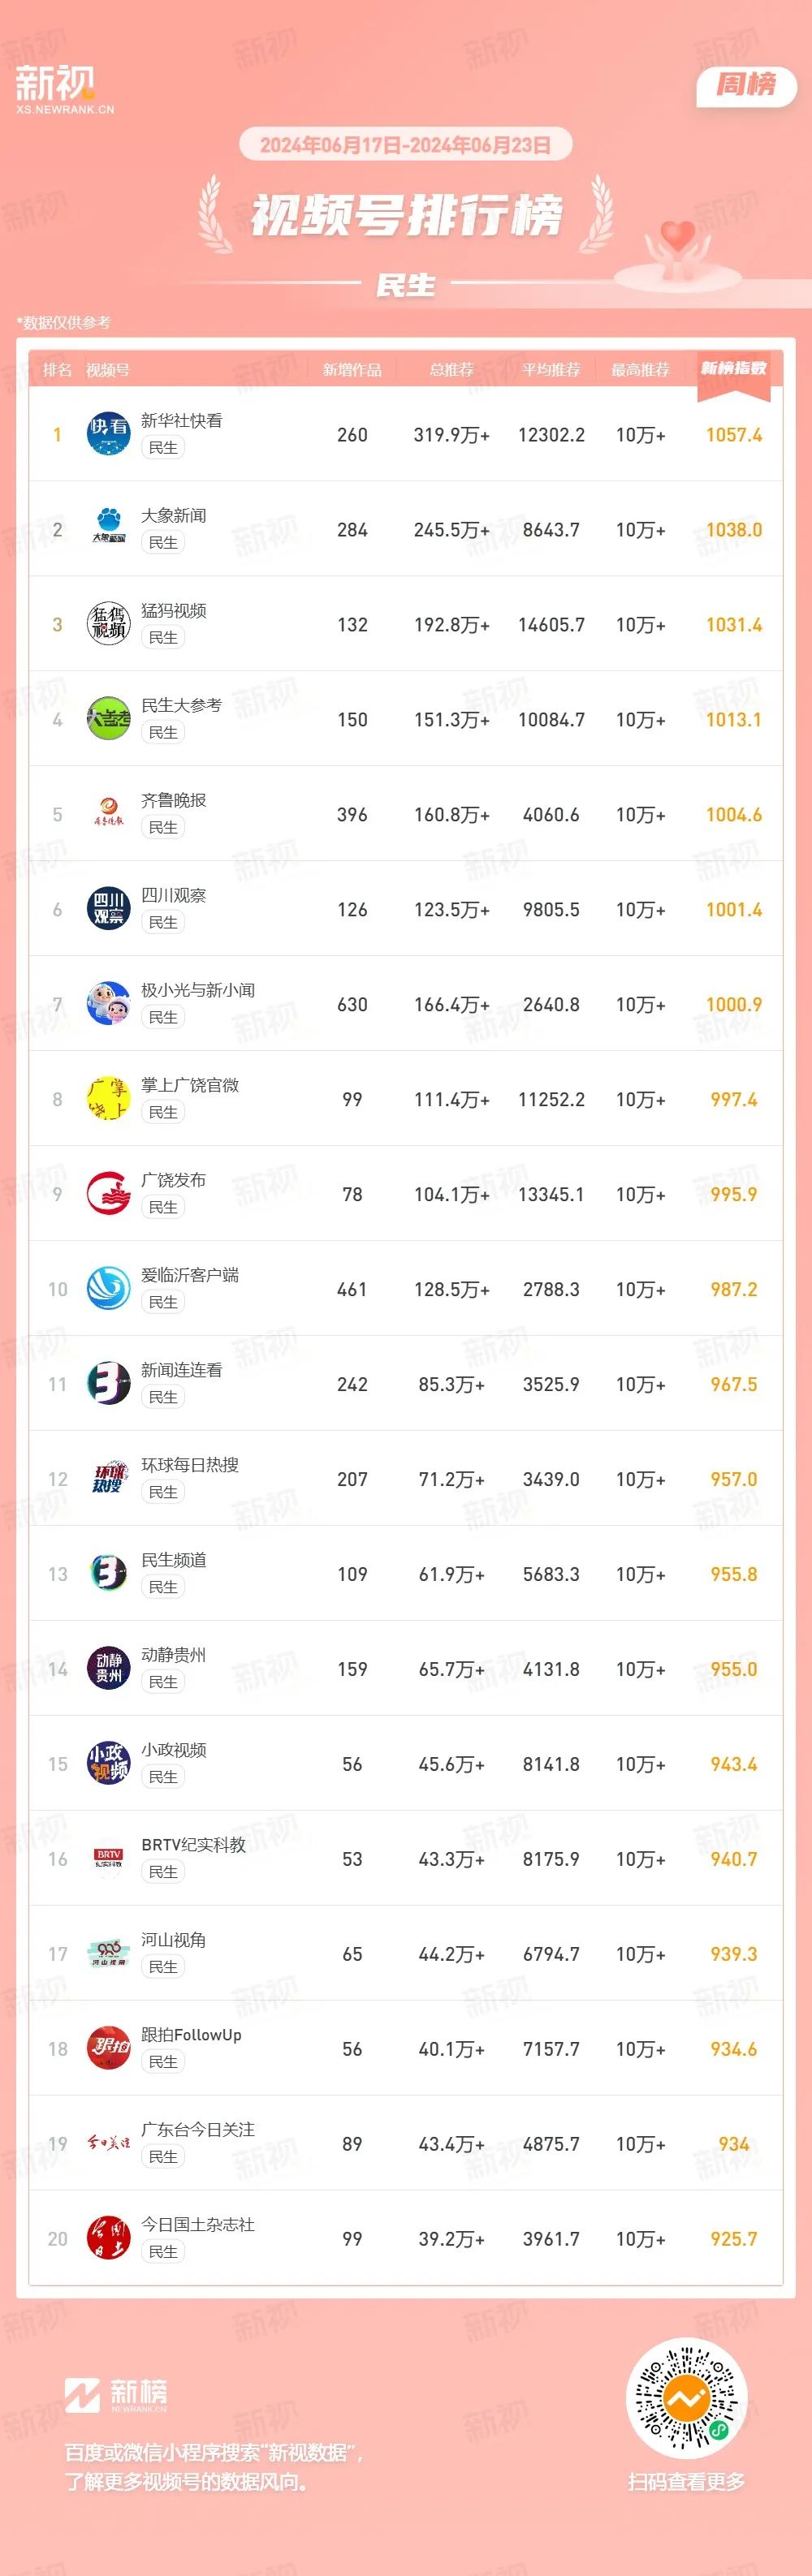Open the 小政视频 avatar icon
Screen dimensions: 812x2576
(108, 1764)
